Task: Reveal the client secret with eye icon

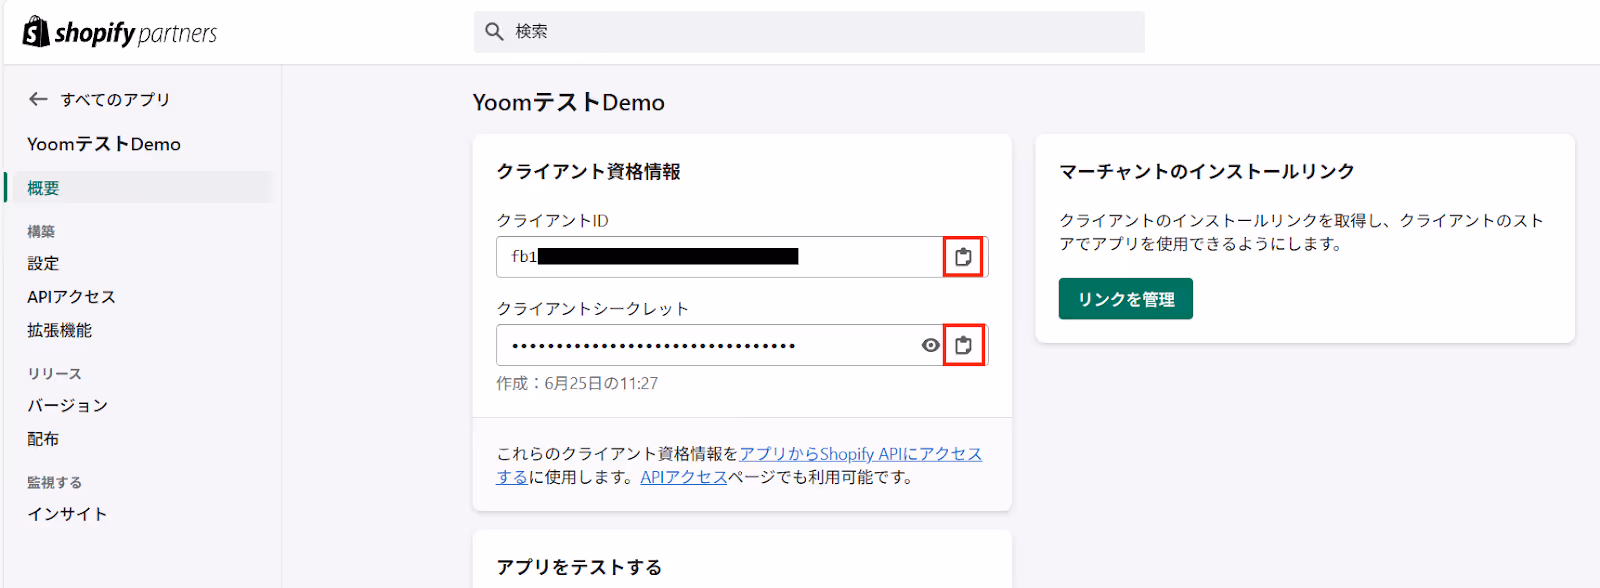Action: 930,345
